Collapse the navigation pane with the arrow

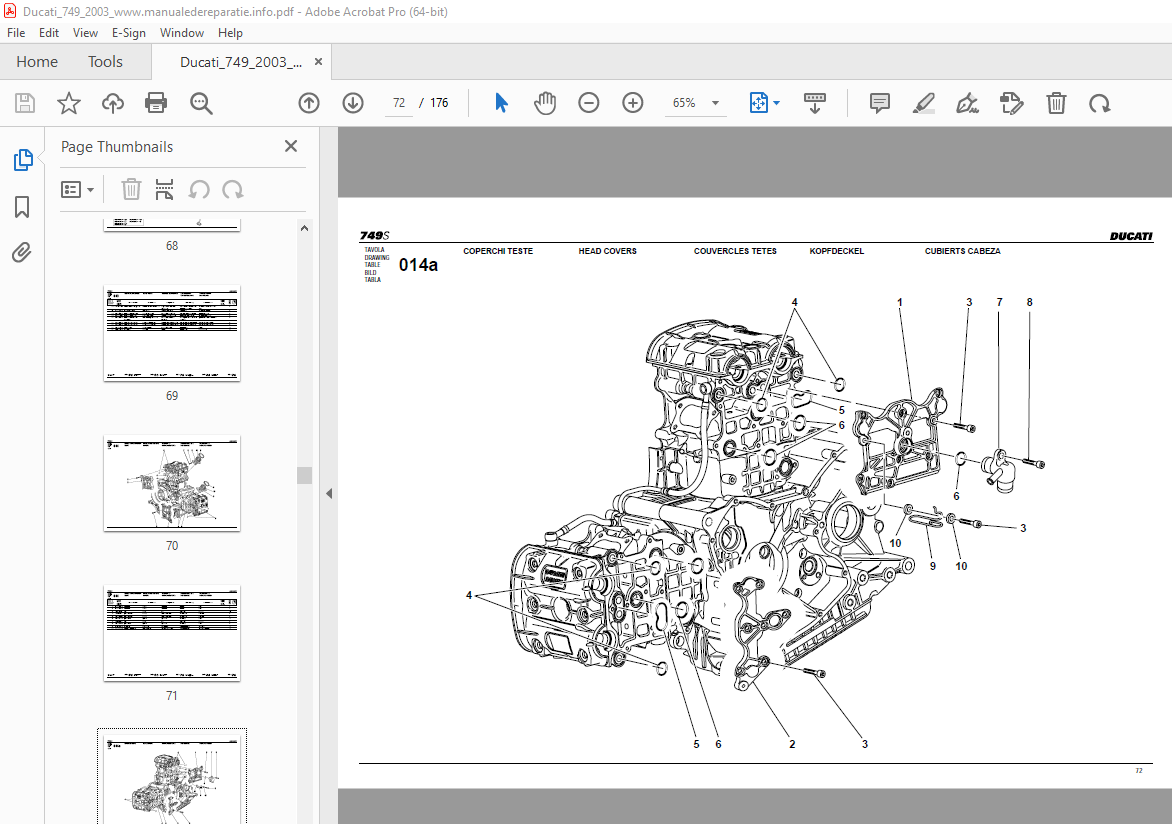[x=329, y=494]
